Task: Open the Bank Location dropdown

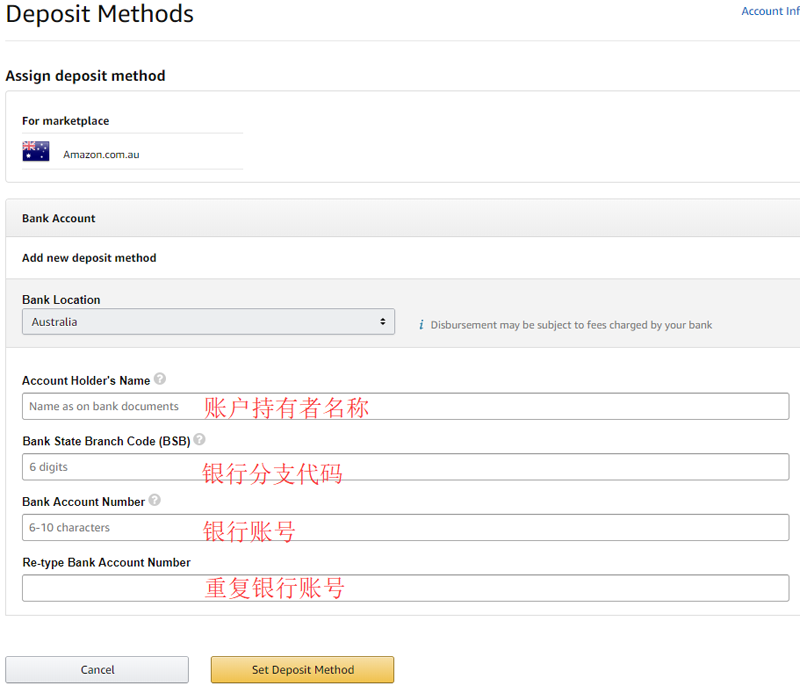Action: point(208,321)
